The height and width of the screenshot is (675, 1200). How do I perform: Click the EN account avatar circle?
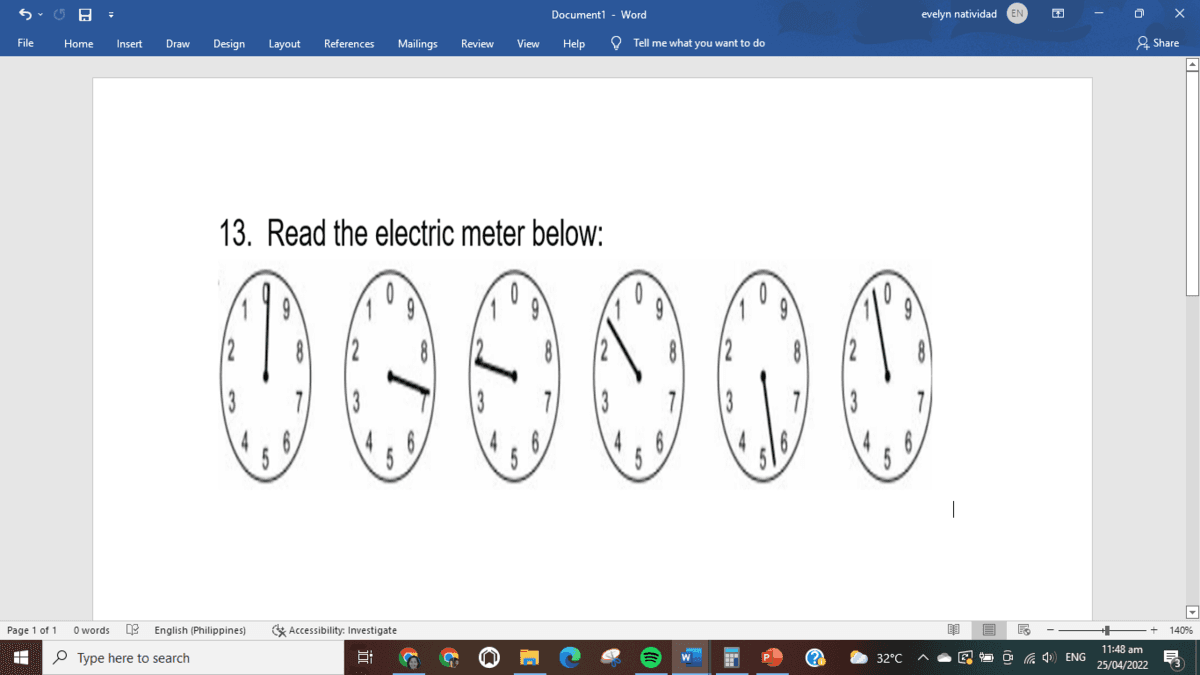(1017, 14)
